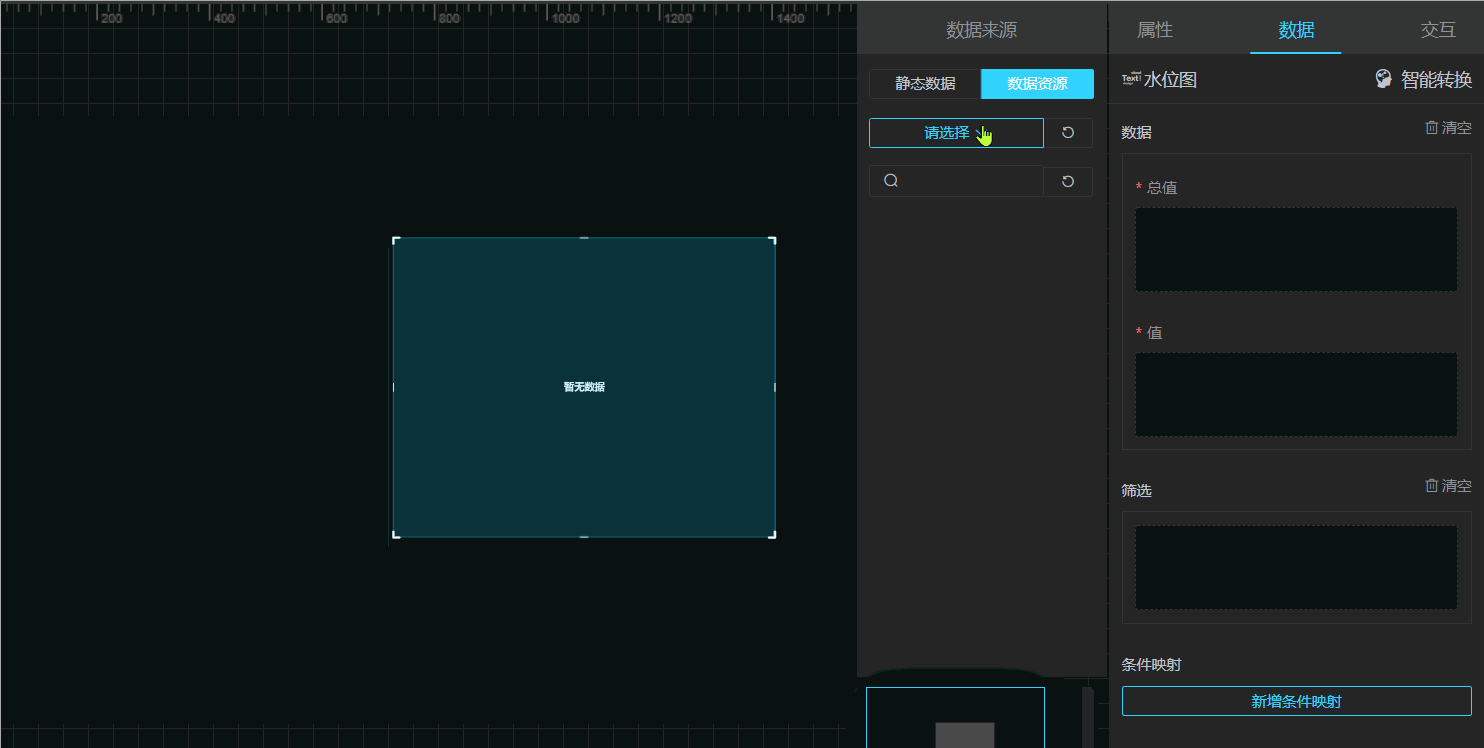Switch to the 数据 tab

(1296, 30)
